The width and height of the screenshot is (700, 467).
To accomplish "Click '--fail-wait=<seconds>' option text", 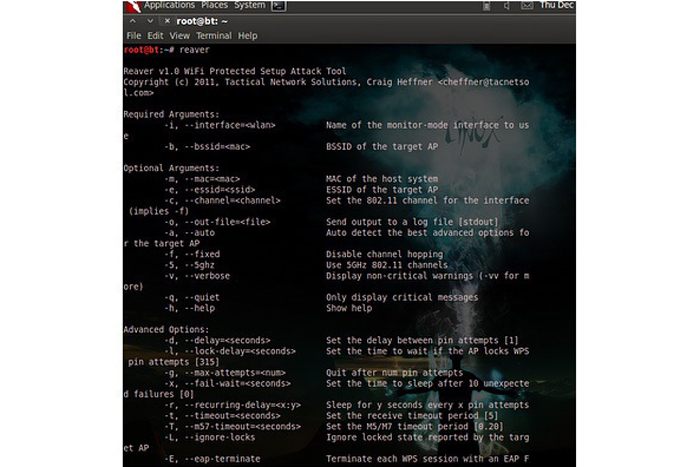I will click(238, 383).
